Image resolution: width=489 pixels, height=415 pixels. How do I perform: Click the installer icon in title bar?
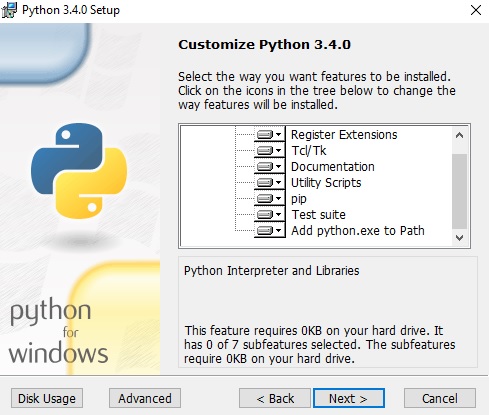(x=9, y=10)
